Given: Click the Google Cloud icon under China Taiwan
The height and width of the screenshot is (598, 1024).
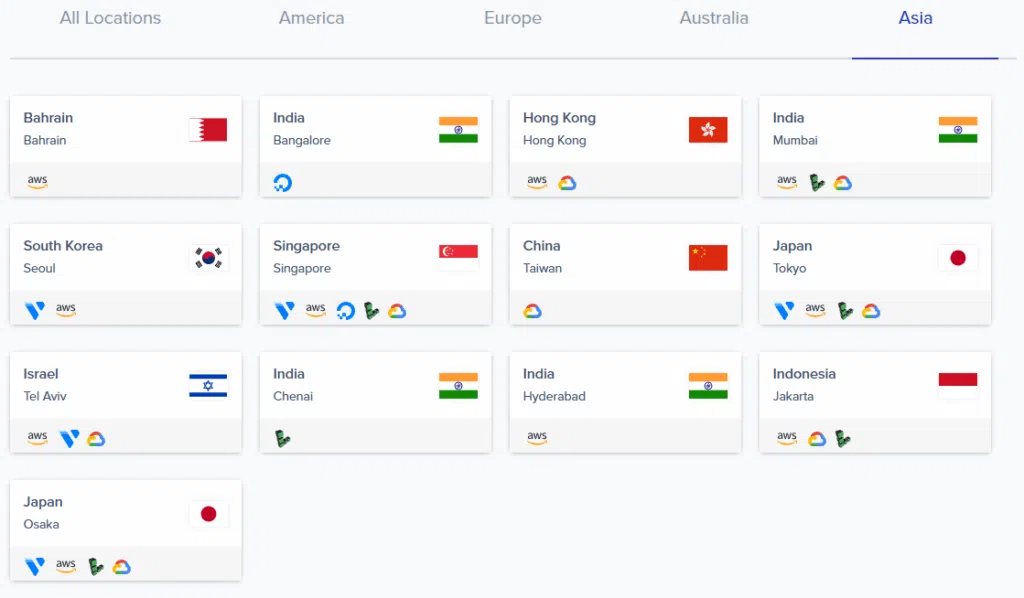Looking at the screenshot, I should pos(532,311).
